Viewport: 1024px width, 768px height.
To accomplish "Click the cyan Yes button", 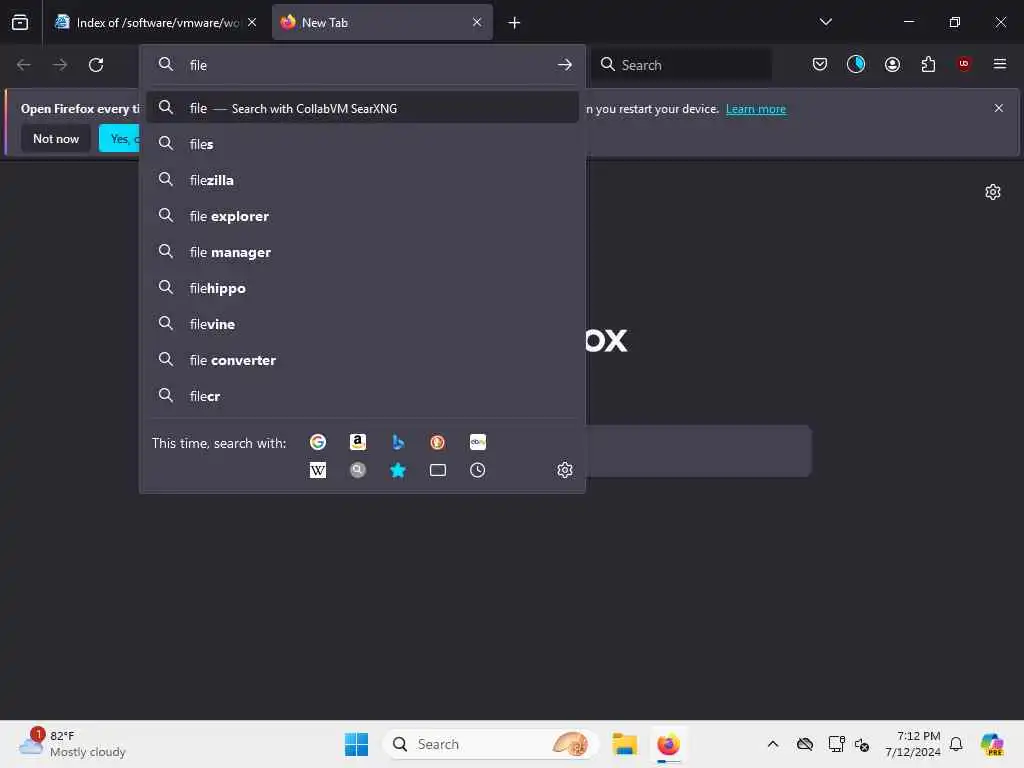I will click(120, 138).
